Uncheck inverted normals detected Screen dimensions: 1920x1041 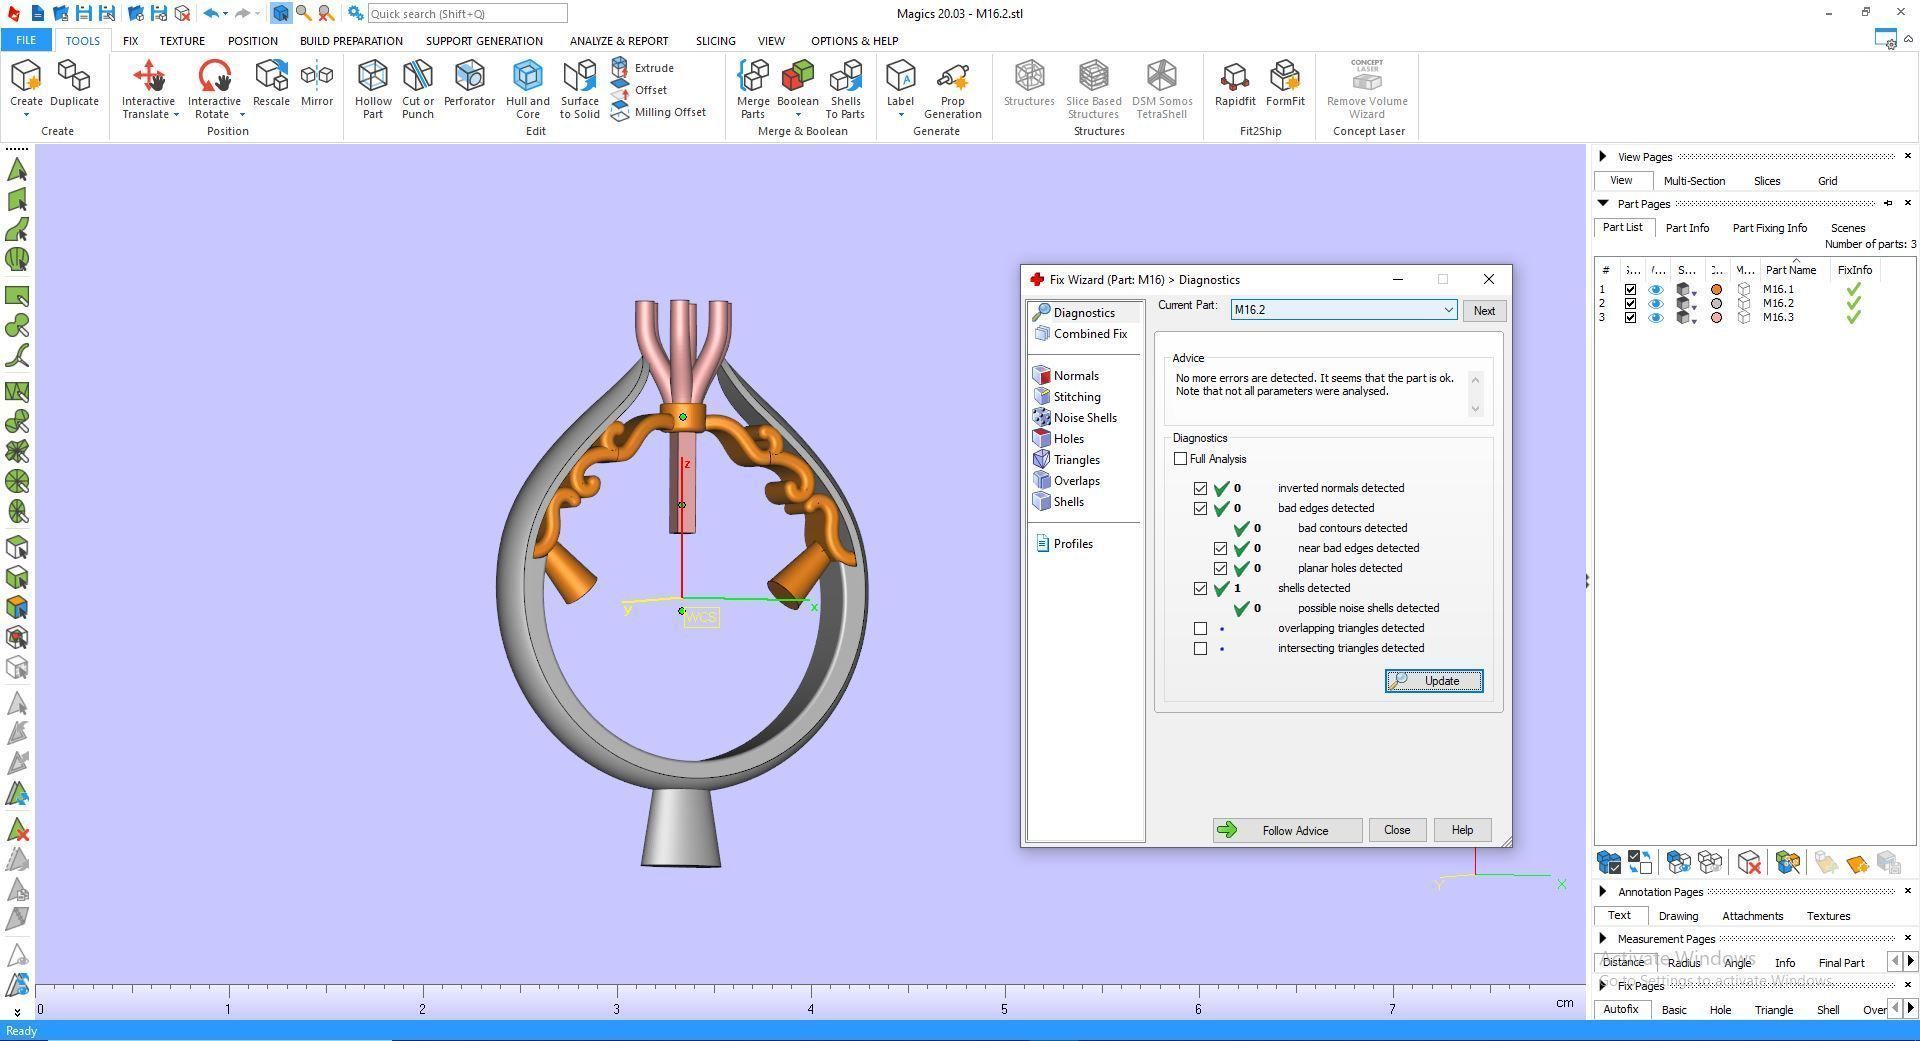click(1200, 489)
